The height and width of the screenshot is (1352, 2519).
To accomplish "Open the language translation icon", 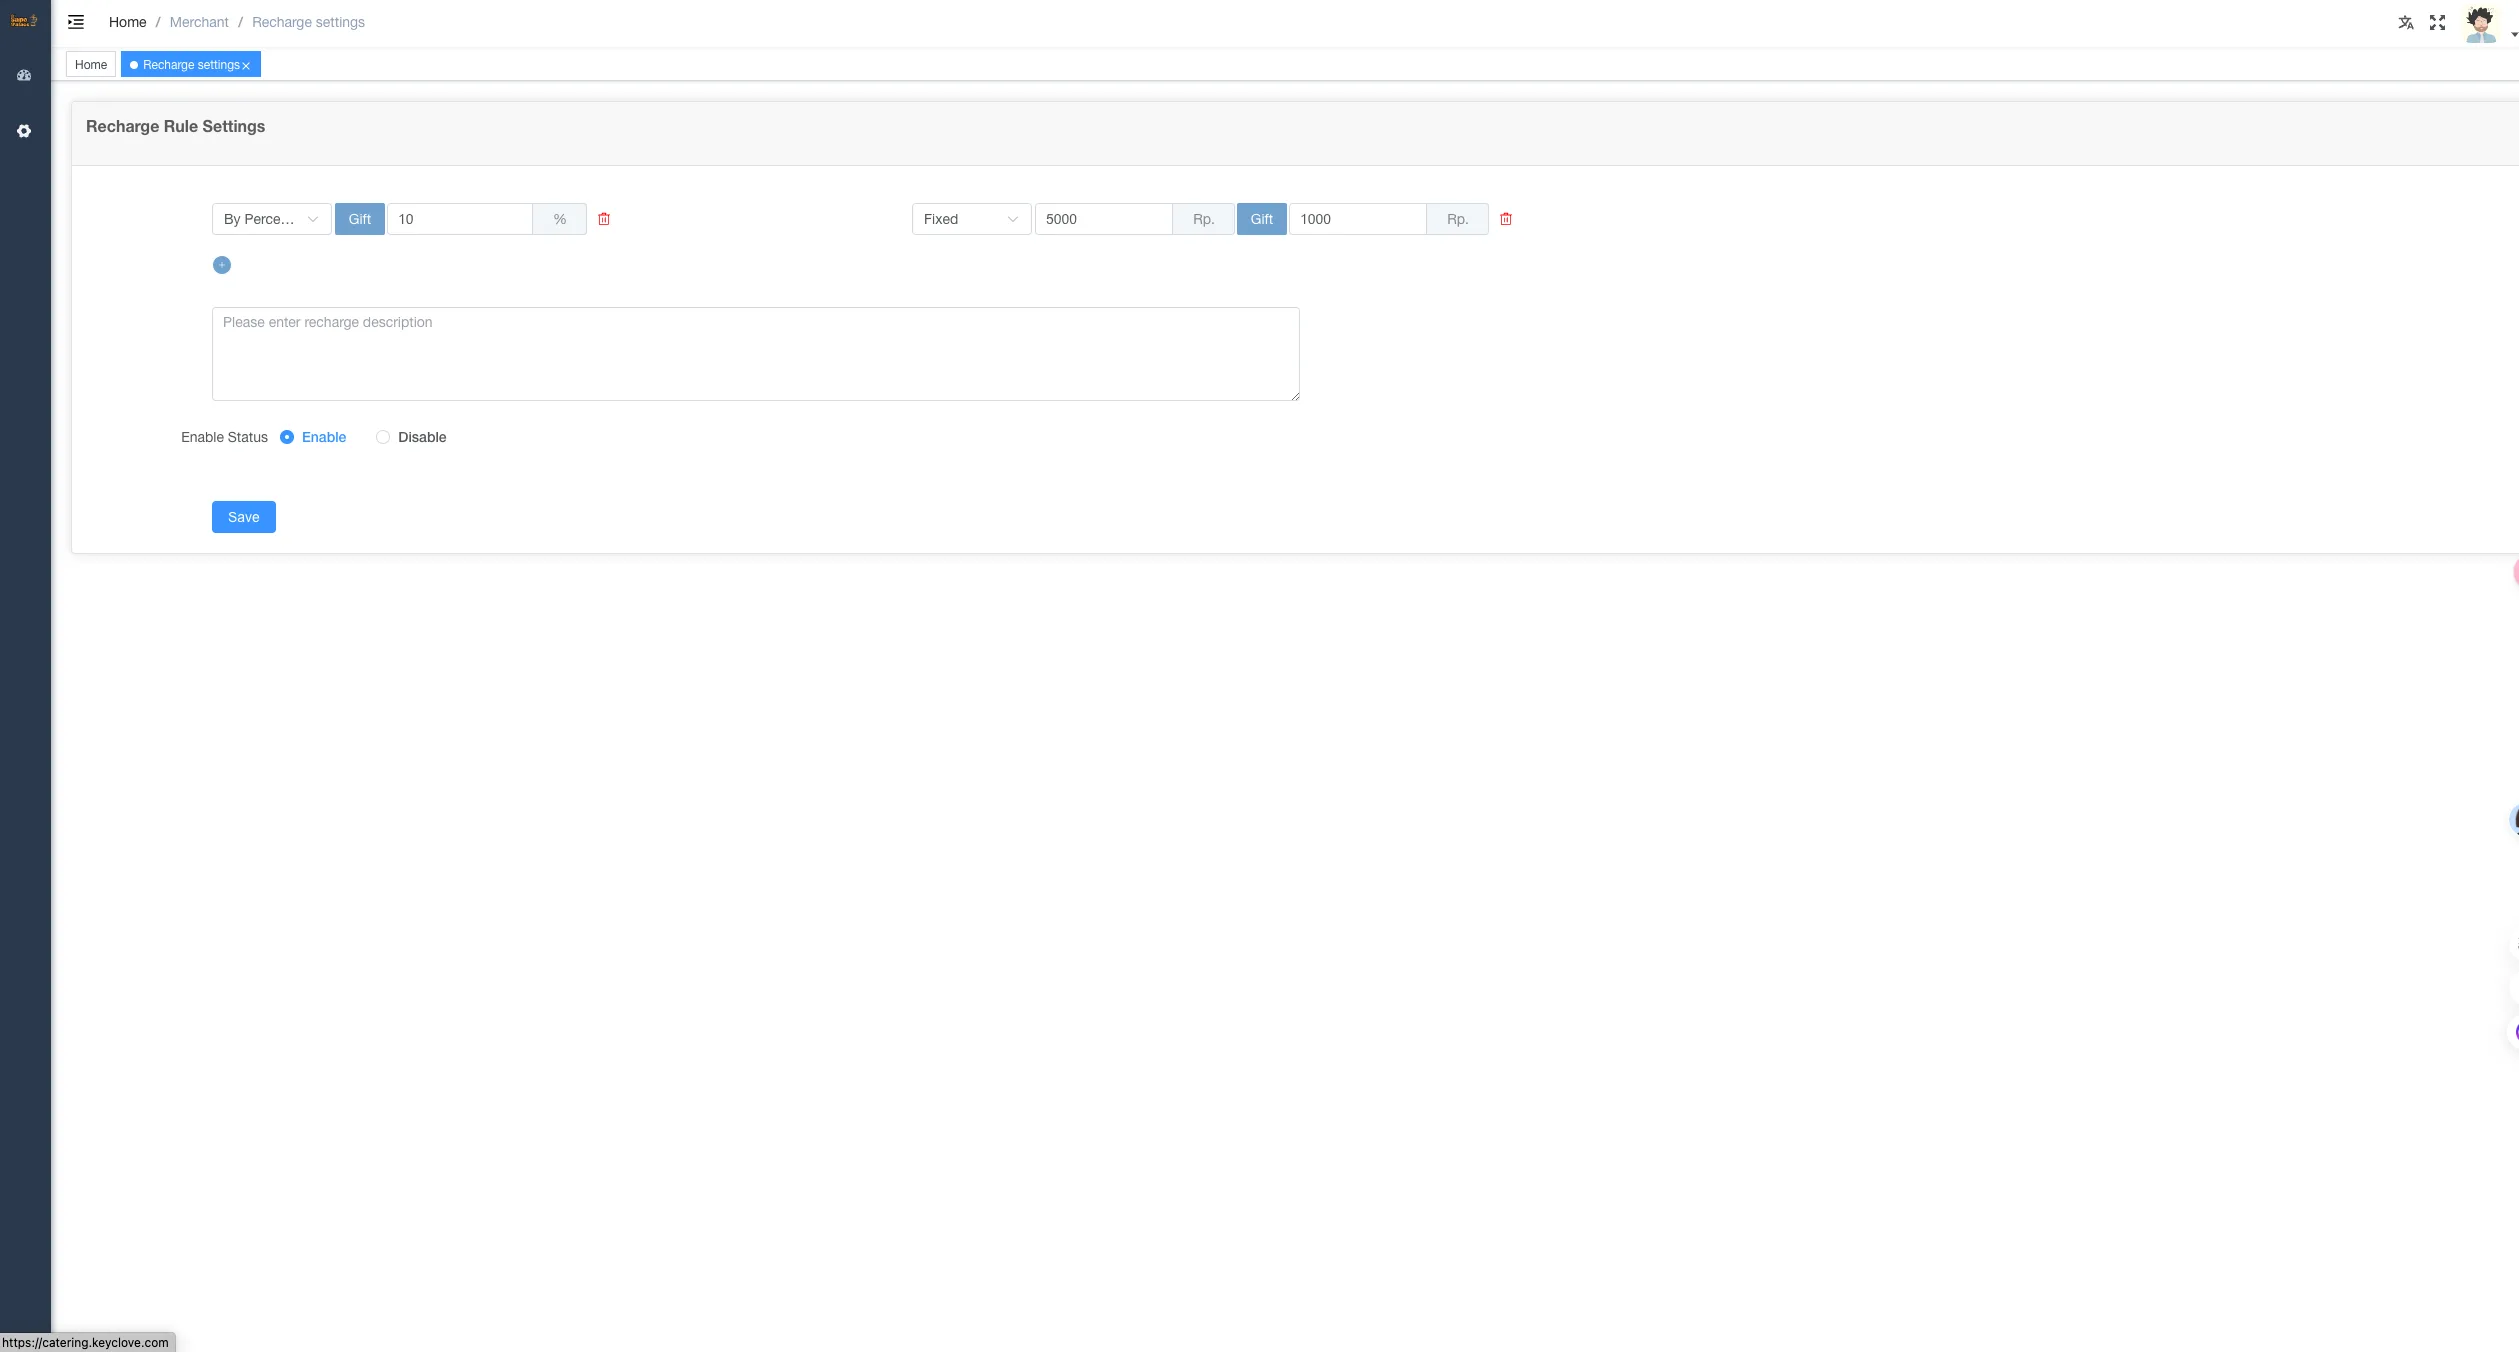I will tap(2406, 23).
